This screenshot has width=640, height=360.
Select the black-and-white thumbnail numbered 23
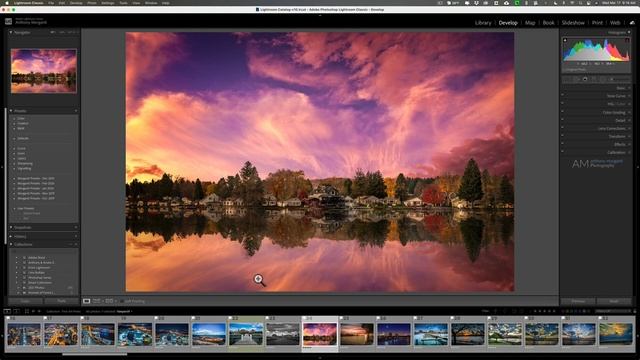[283, 334]
